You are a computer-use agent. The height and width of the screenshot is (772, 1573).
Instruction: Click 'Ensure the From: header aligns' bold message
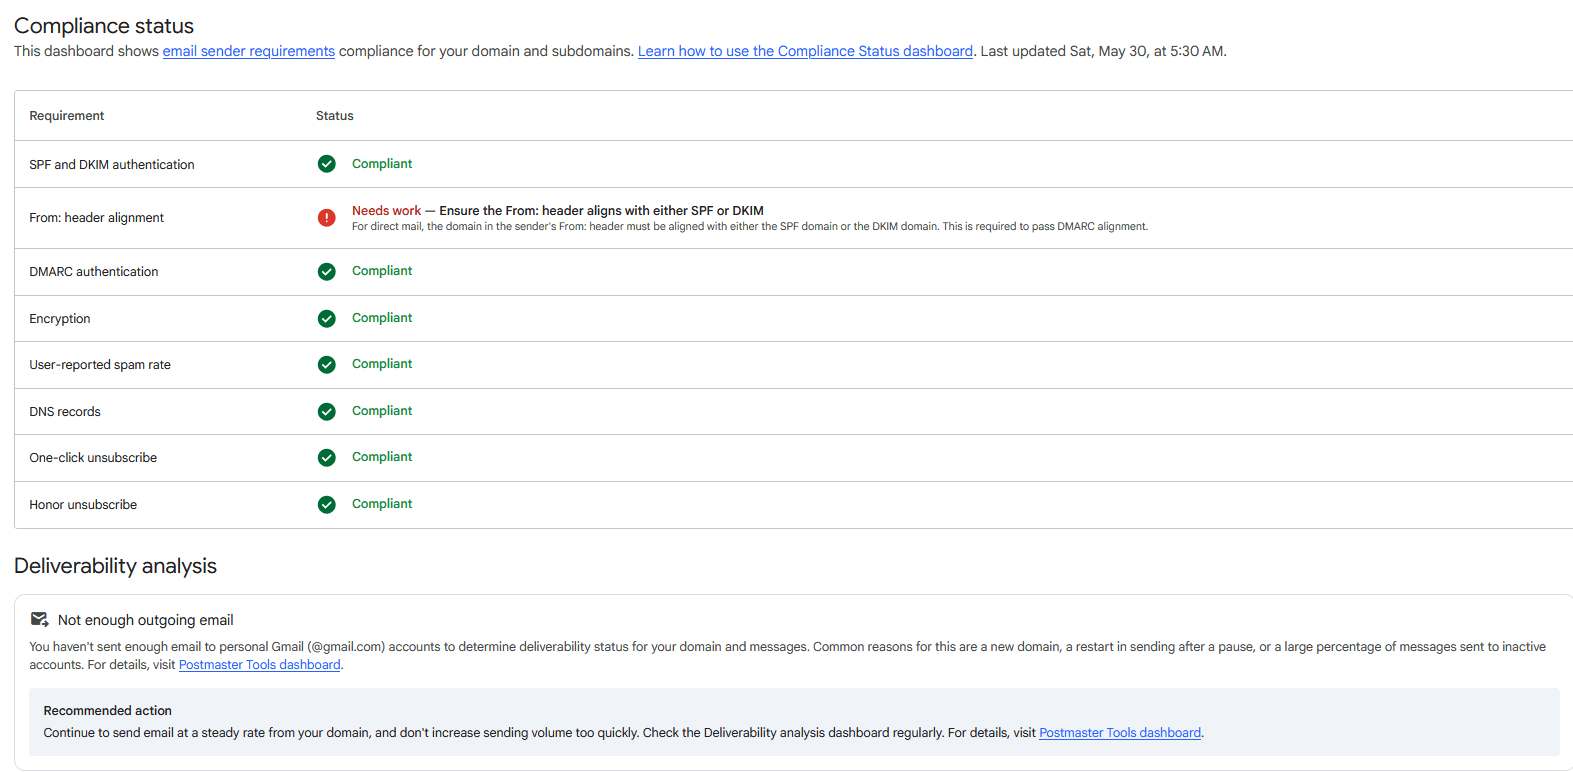tap(602, 211)
